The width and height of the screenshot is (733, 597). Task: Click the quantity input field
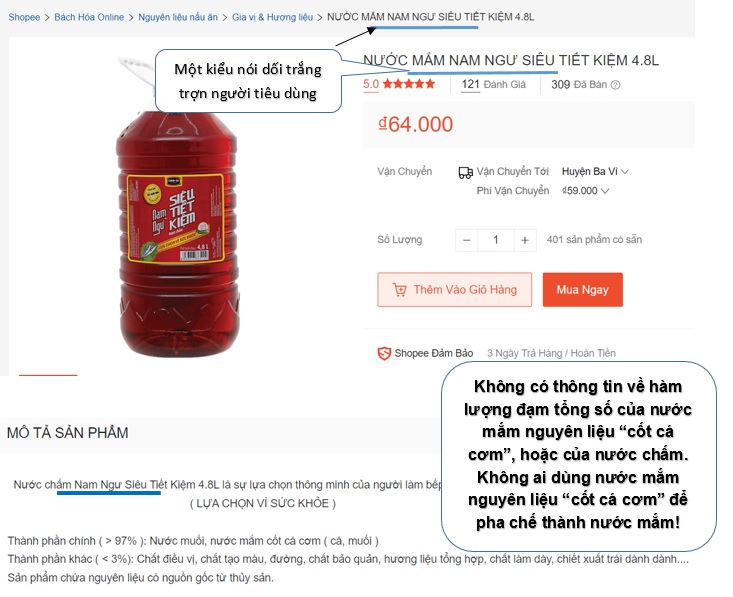click(x=496, y=240)
